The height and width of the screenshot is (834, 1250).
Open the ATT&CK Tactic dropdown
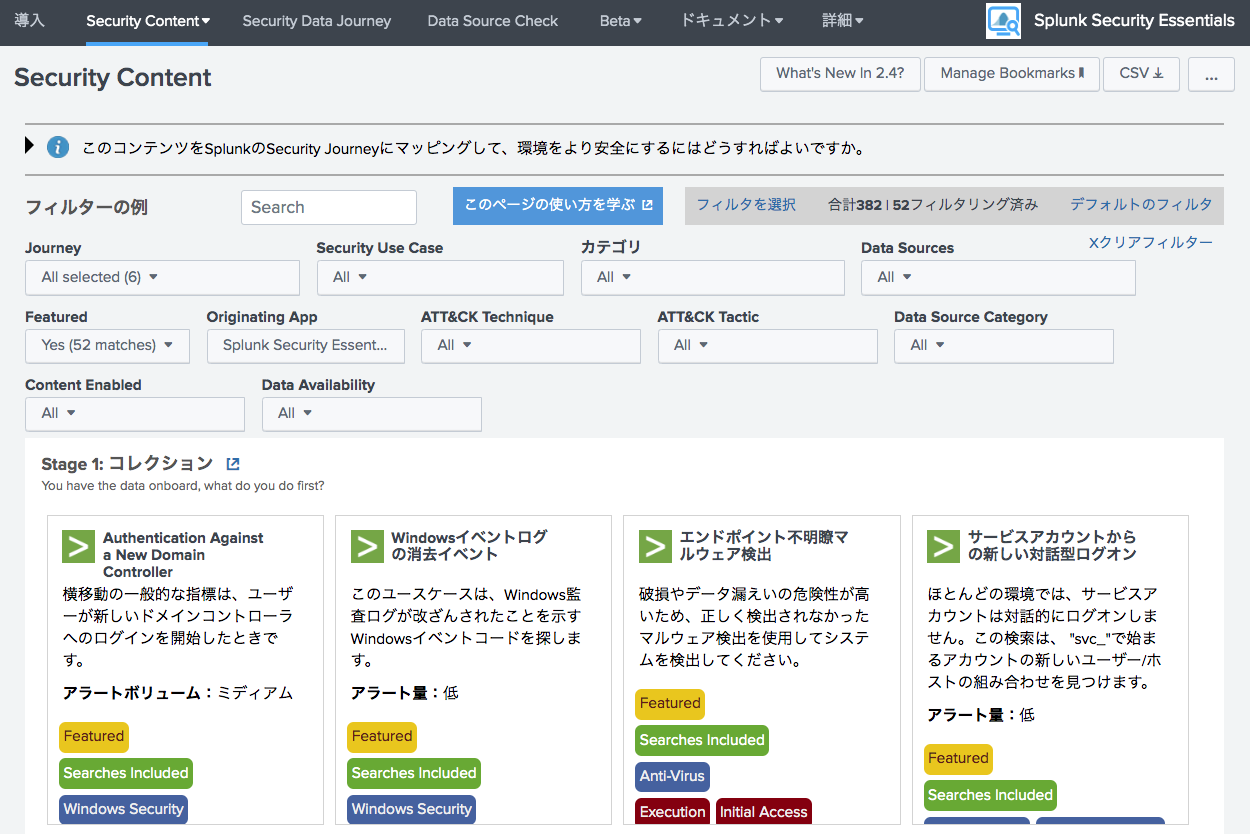(x=767, y=345)
